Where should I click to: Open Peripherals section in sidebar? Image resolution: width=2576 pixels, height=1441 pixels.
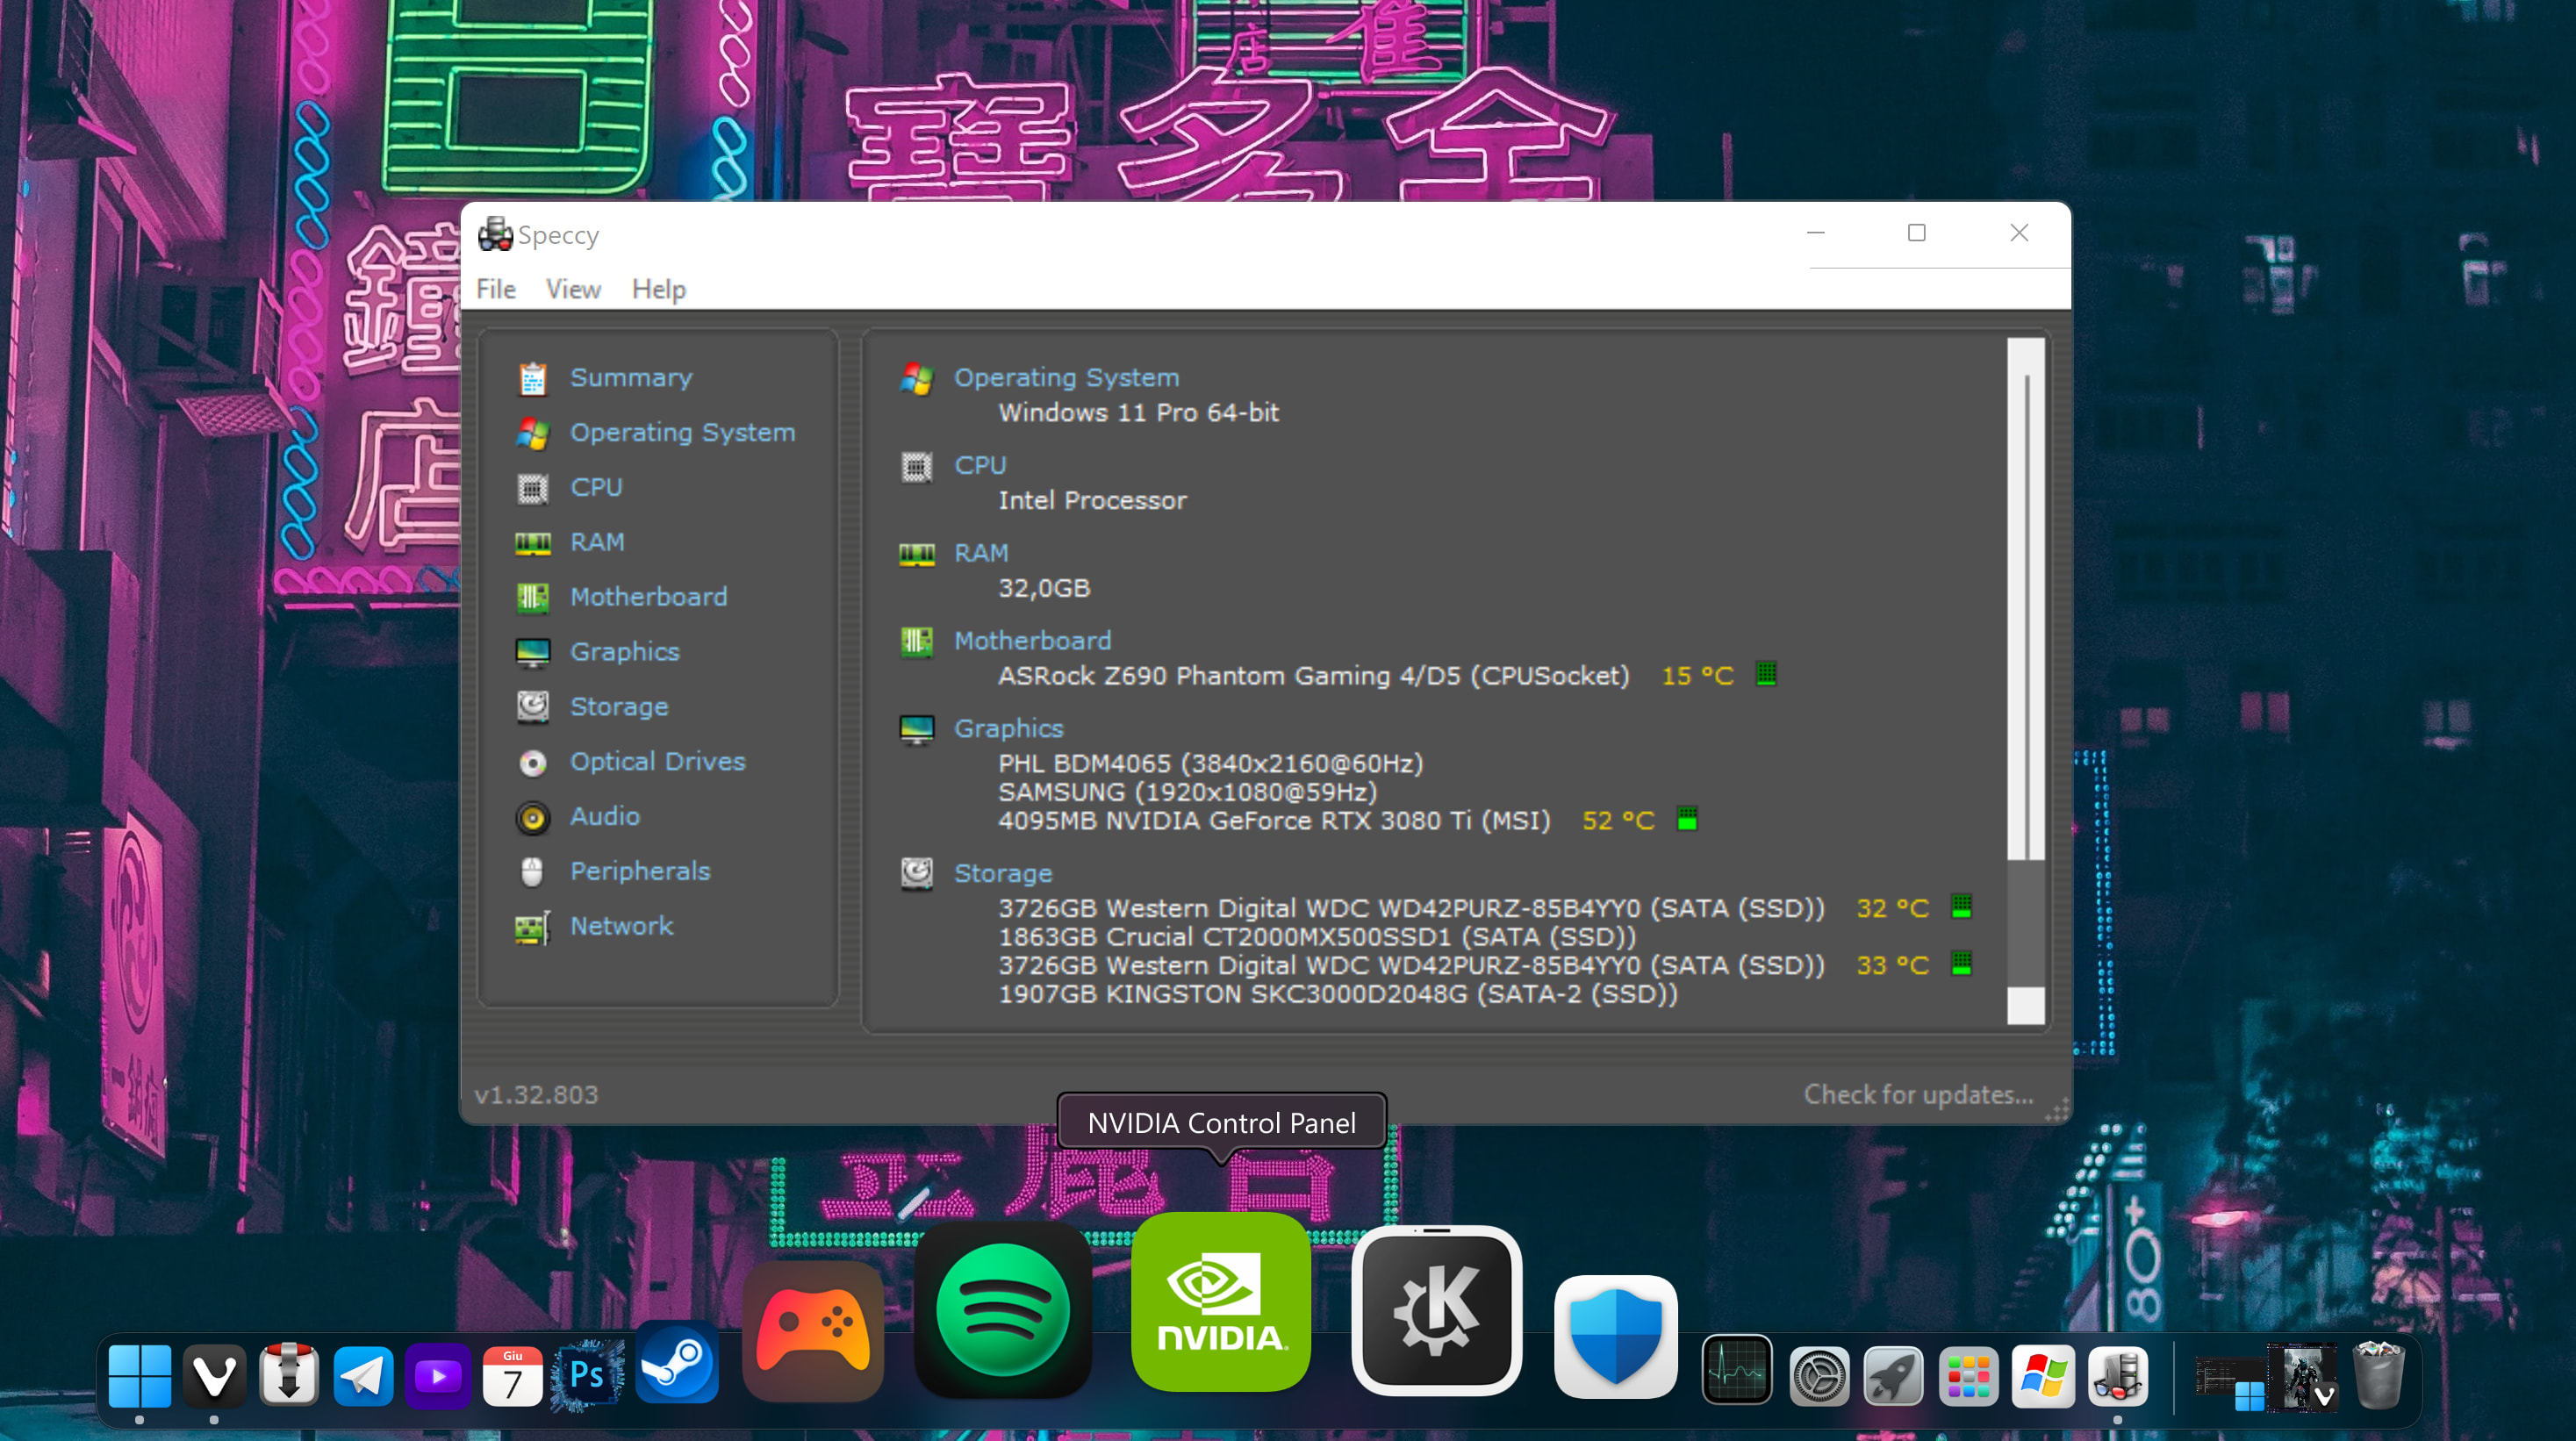[x=639, y=872]
